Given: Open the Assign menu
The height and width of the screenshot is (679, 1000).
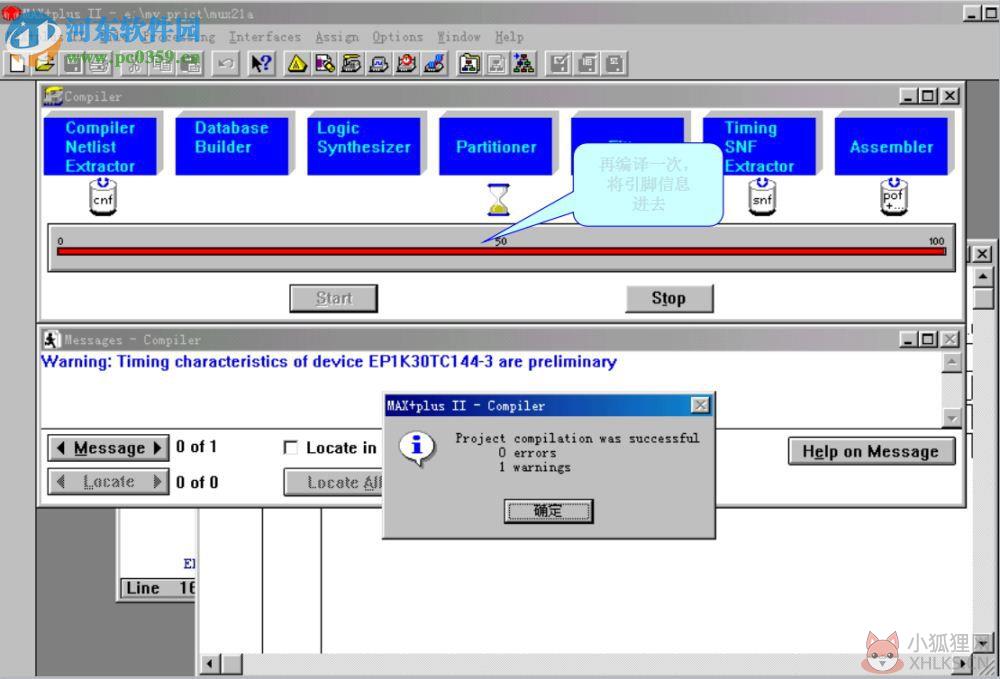Looking at the screenshot, I should point(337,37).
